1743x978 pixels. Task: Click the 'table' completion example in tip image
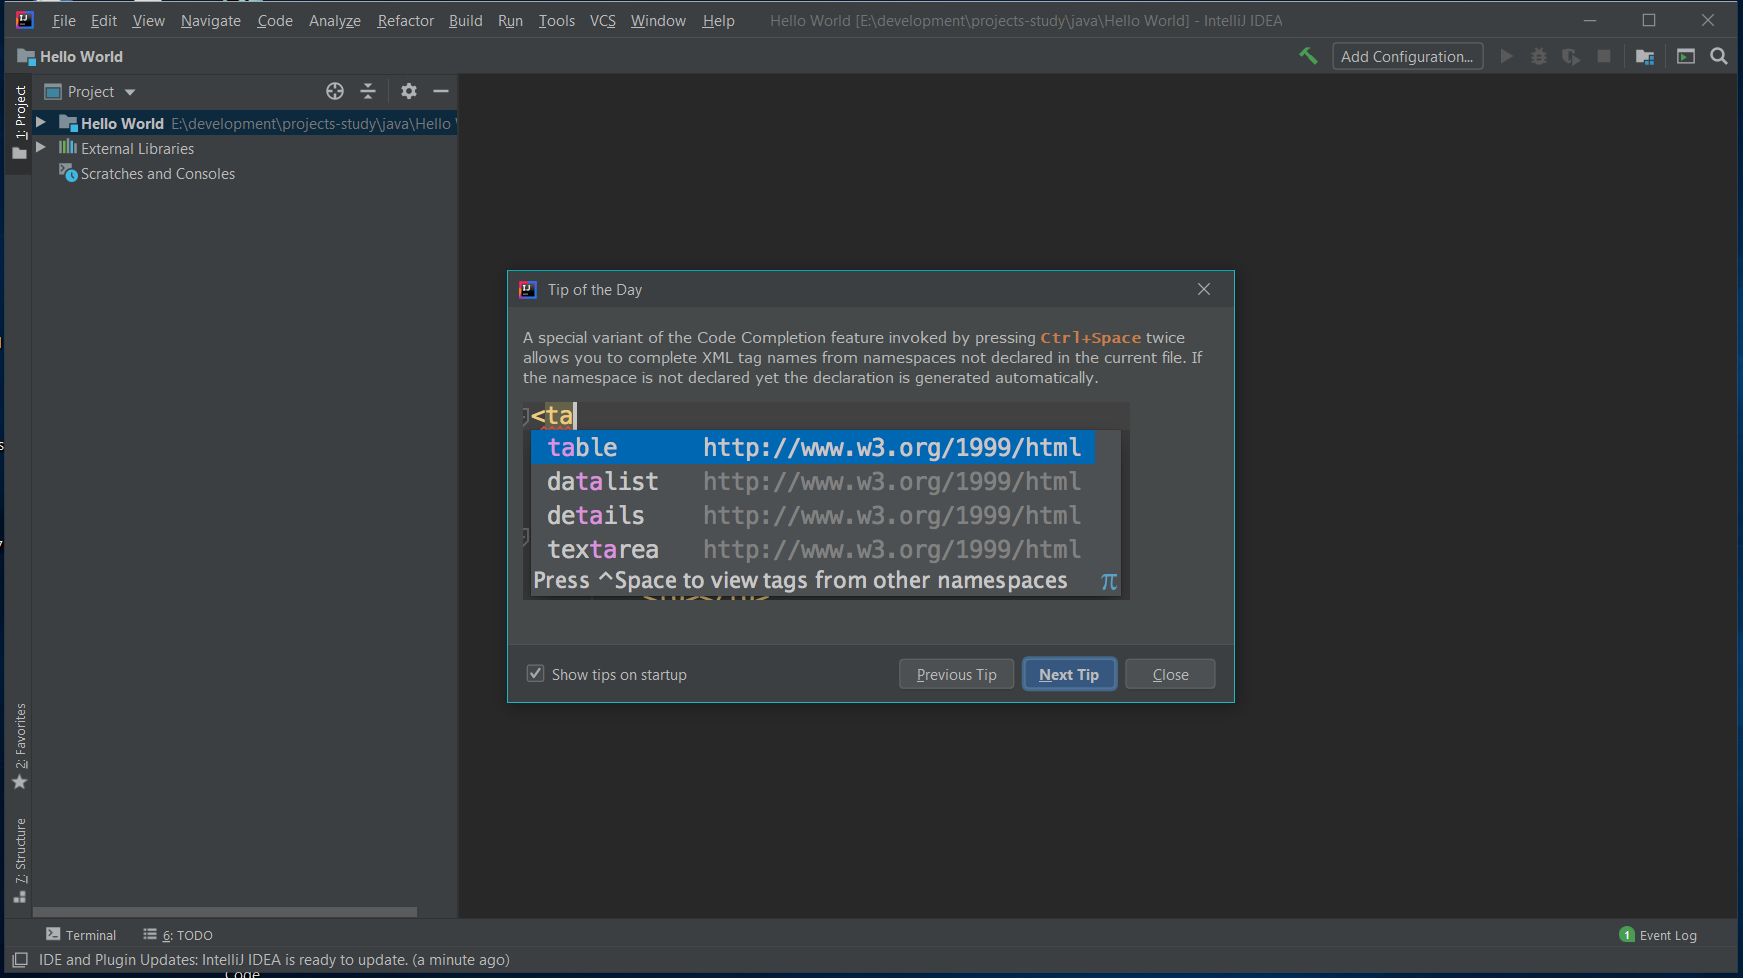point(813,447)
